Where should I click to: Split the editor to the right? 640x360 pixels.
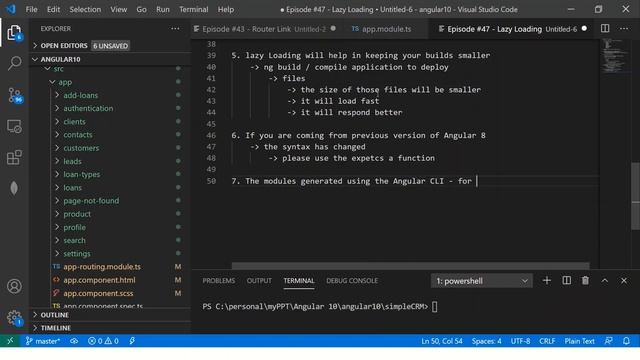605,29
